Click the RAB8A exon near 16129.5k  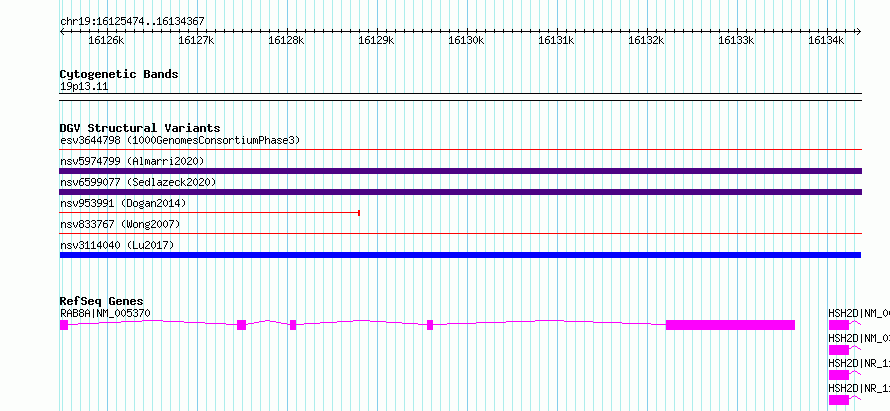(x=430, y=325)
